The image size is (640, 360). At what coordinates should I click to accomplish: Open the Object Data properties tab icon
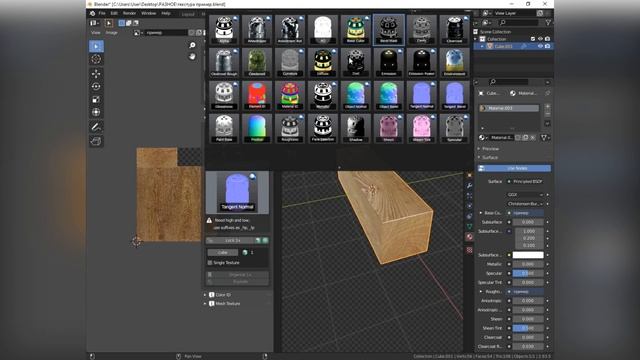click(x=469, y=227)
